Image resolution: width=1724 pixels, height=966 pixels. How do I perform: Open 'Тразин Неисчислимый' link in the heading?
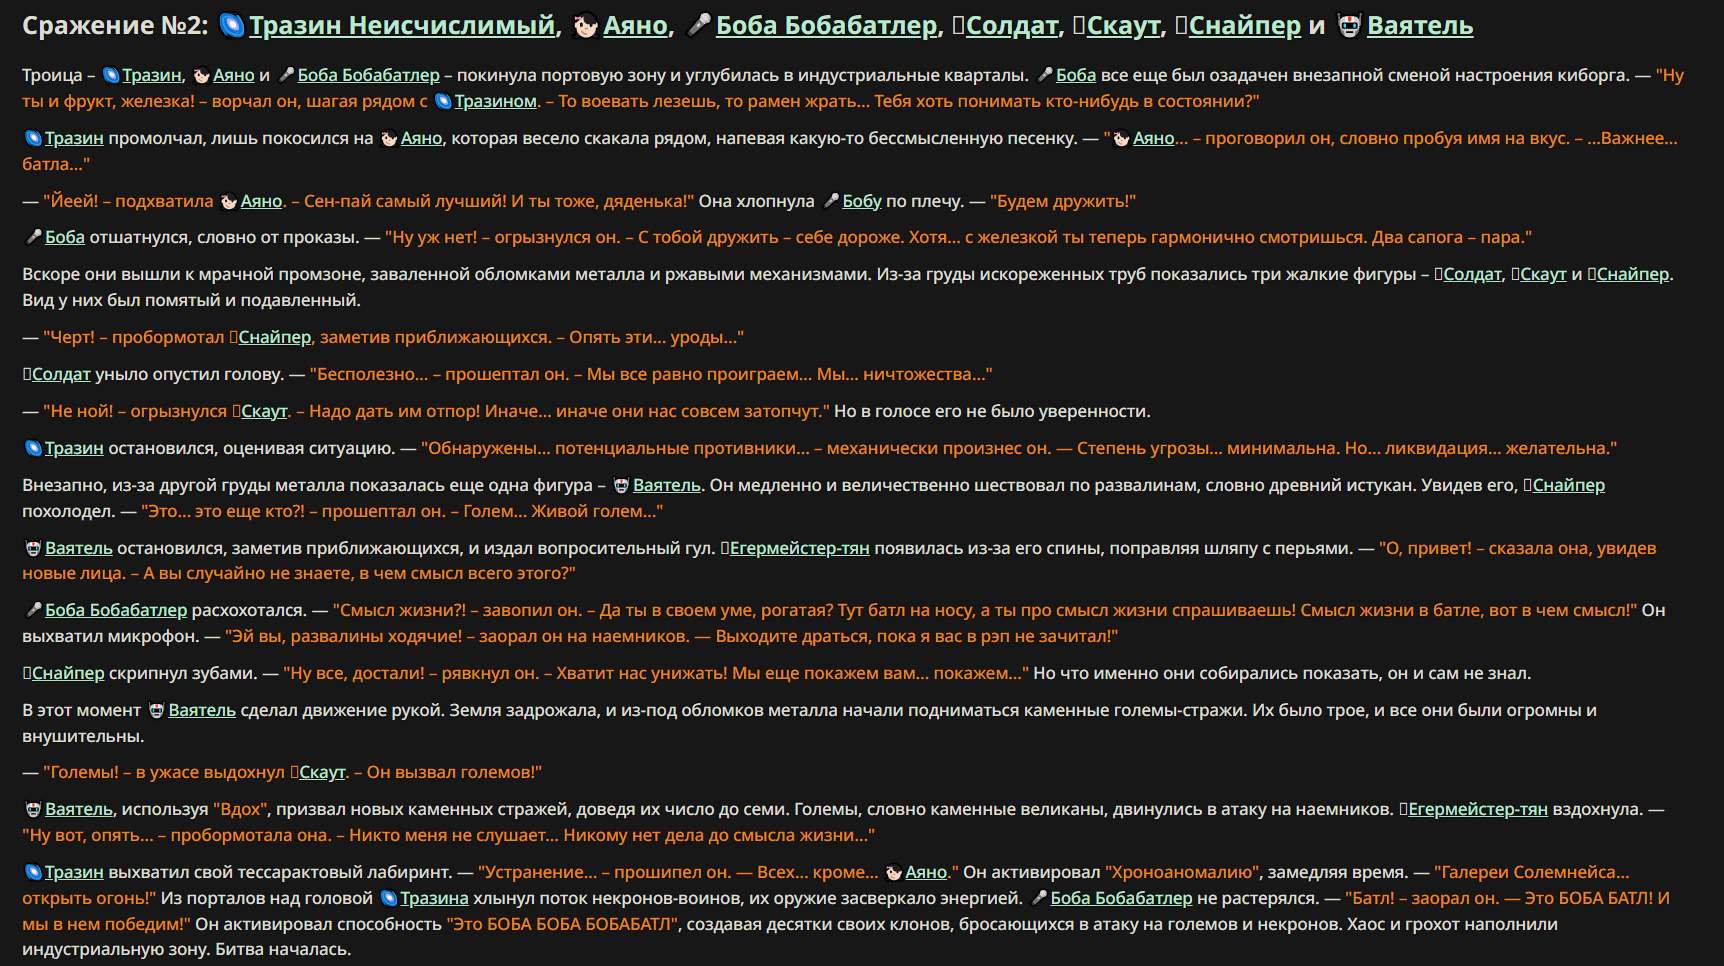click(402, 25)
